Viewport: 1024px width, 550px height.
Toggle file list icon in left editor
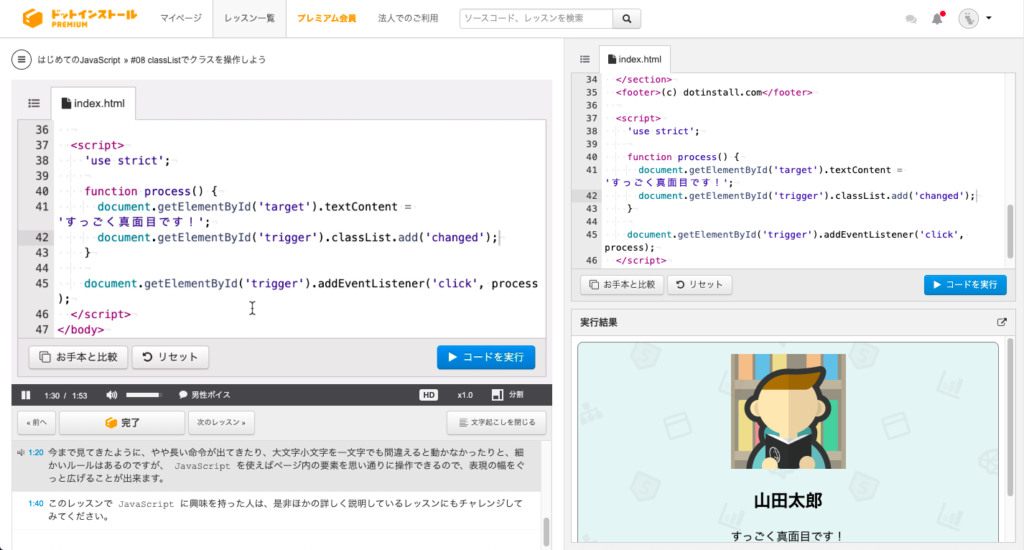(34, 103)
